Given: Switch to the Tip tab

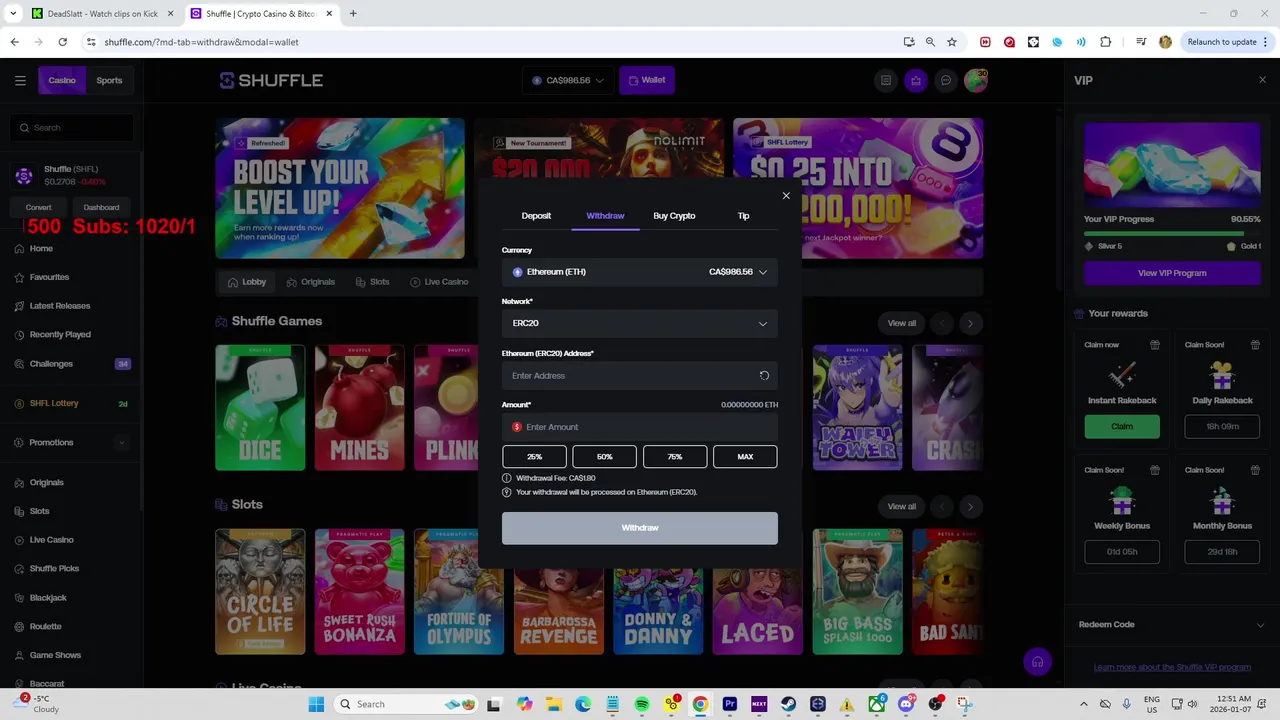Looking at the screenshot, I should click(743, 216).
